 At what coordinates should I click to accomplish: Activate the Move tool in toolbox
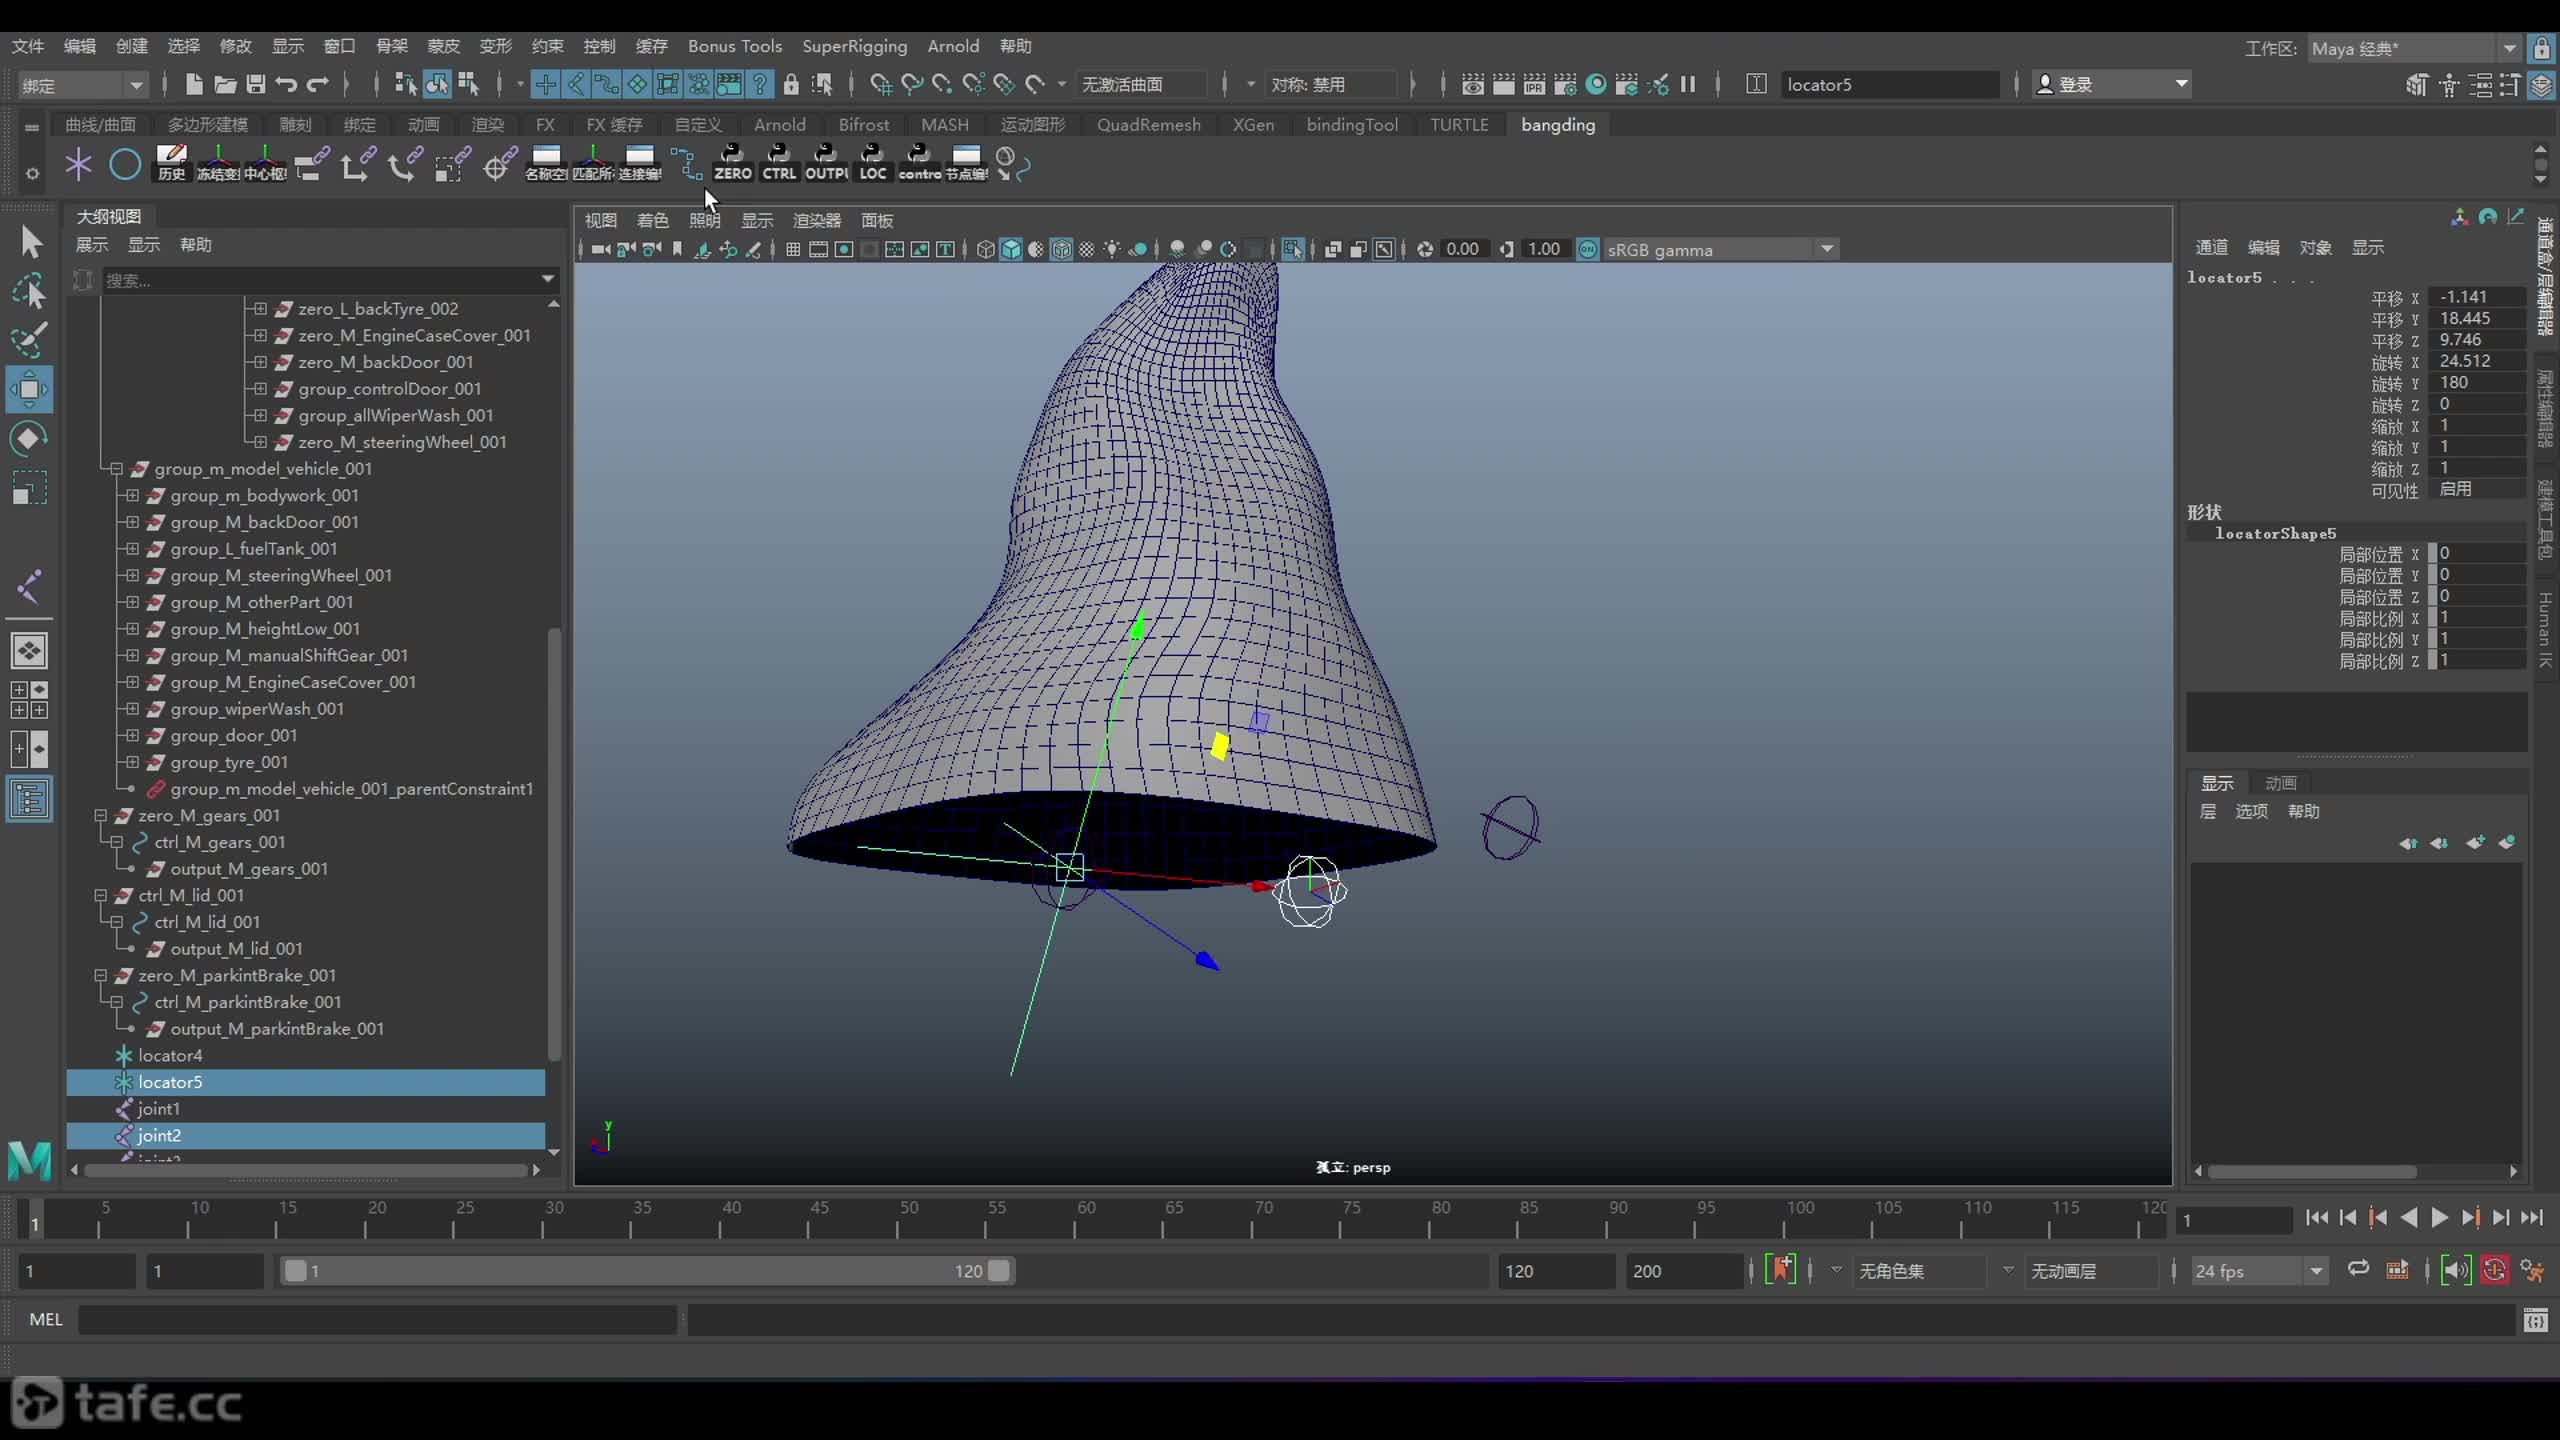pos(29,389)
